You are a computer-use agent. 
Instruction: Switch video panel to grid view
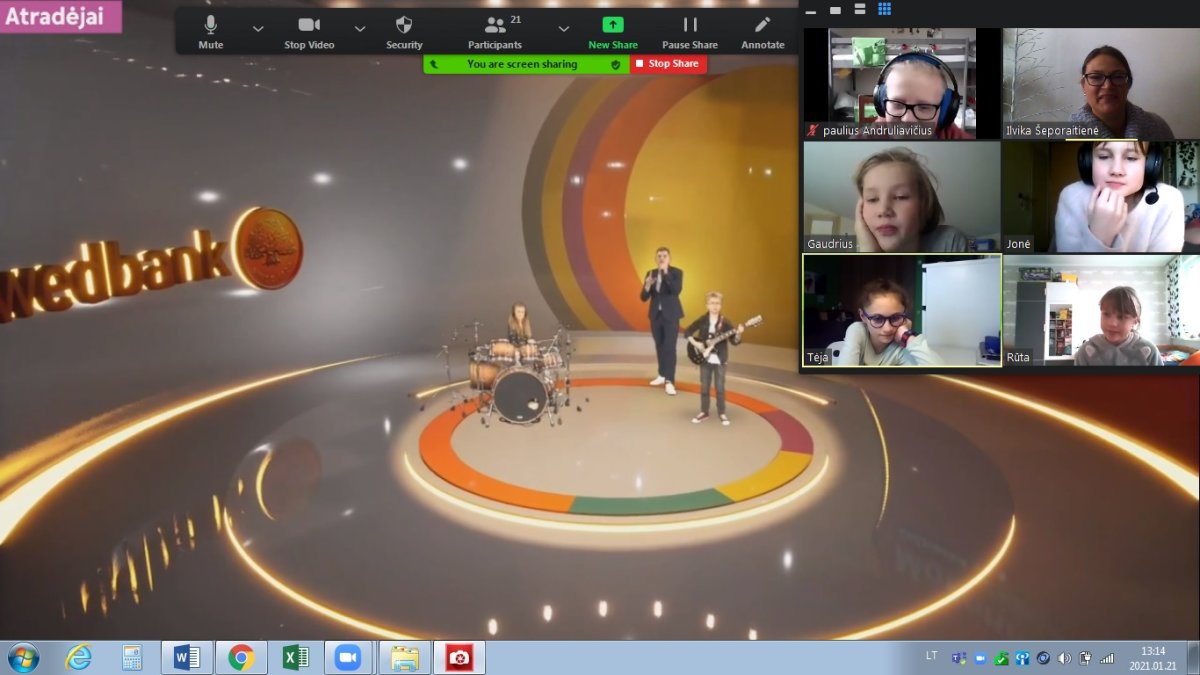884,10
